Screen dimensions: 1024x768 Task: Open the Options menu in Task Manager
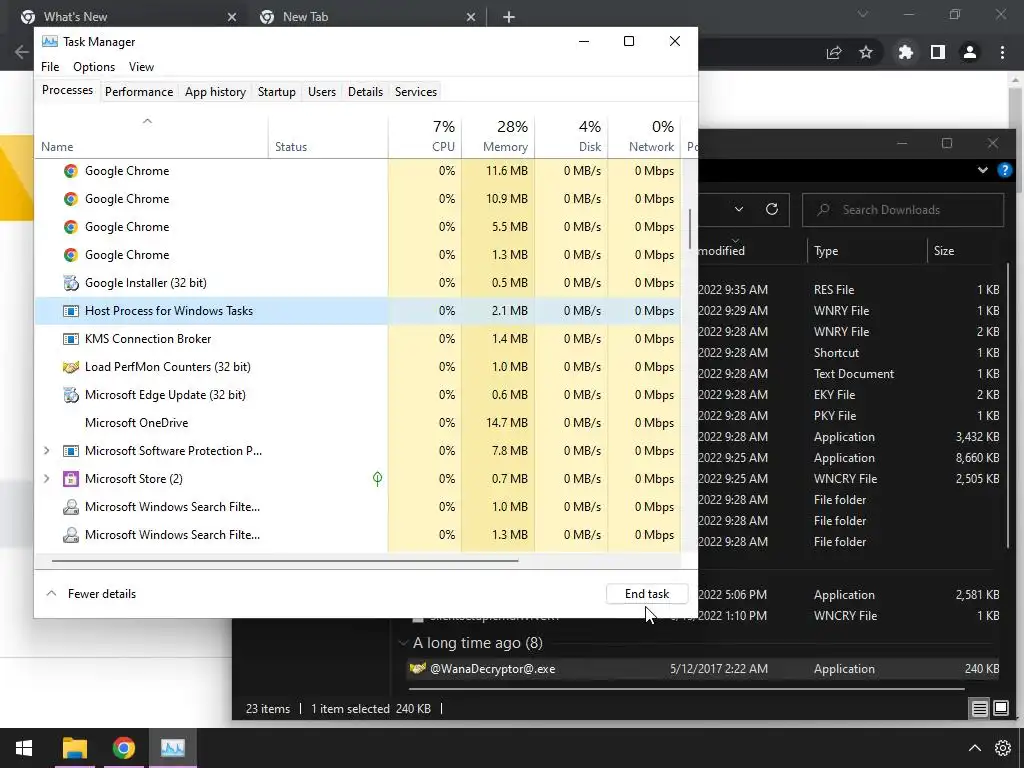tap(94, 67)
